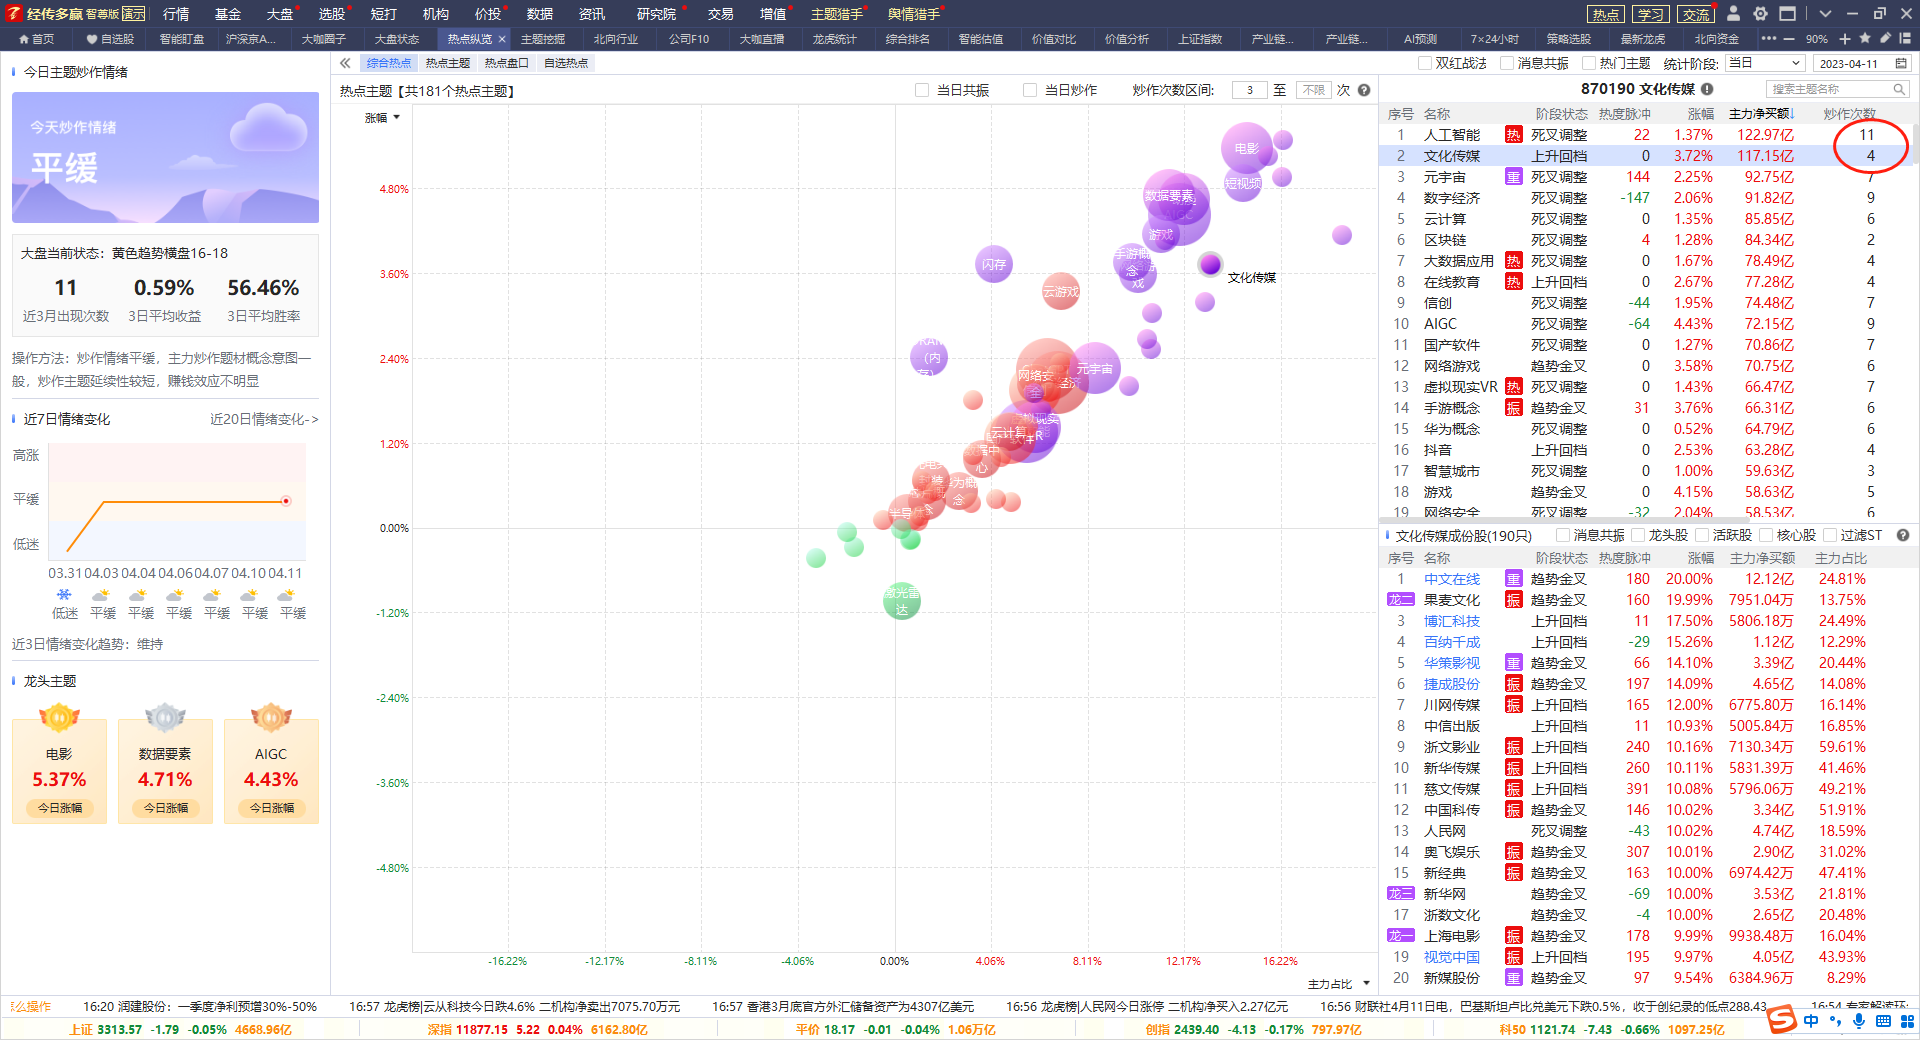Click the panel layout icon at tab bar end
1920x1040 pixels.
click(x=1906, y=38)
